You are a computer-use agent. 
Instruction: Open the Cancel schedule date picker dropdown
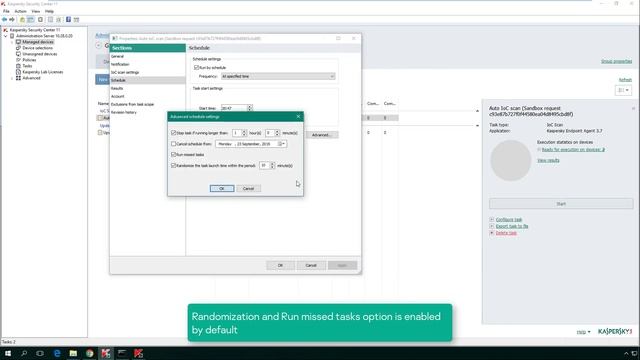pos(283,144)
